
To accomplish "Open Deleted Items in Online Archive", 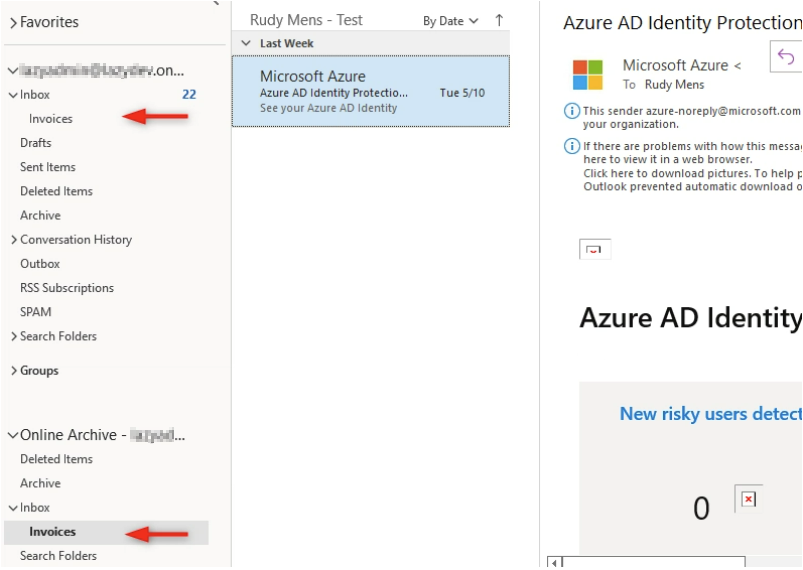I will click(56, 459).
